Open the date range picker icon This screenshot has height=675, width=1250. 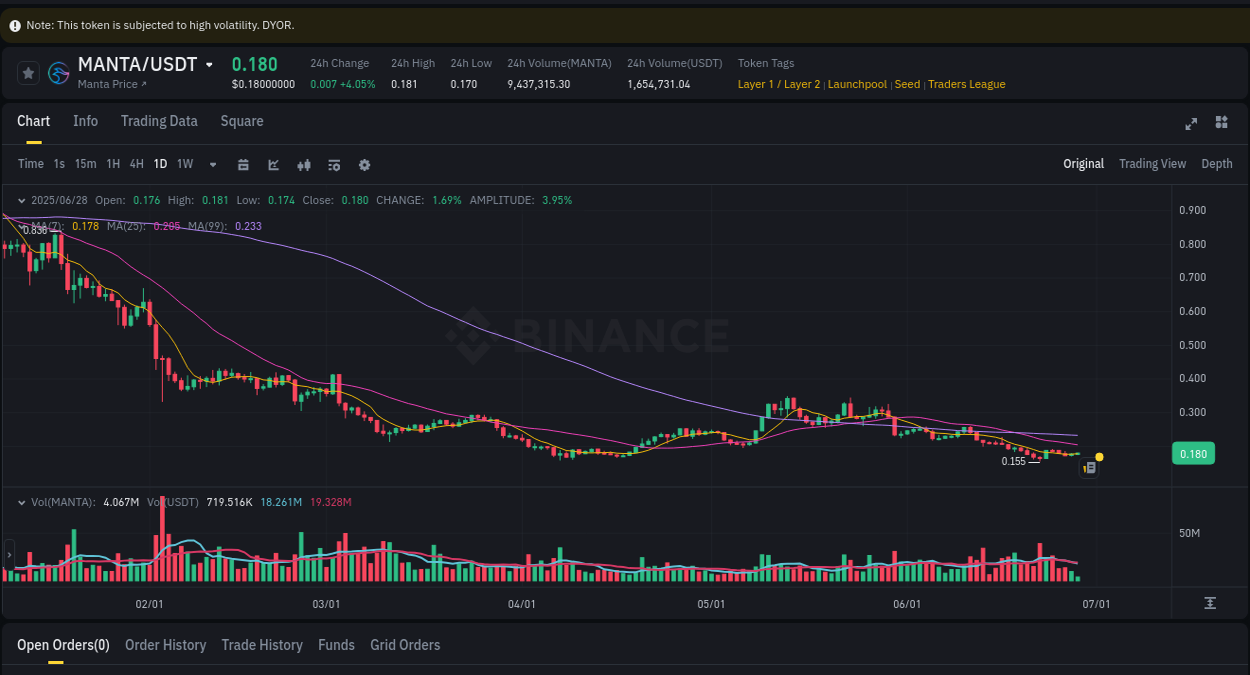click(x=243, y=164)
